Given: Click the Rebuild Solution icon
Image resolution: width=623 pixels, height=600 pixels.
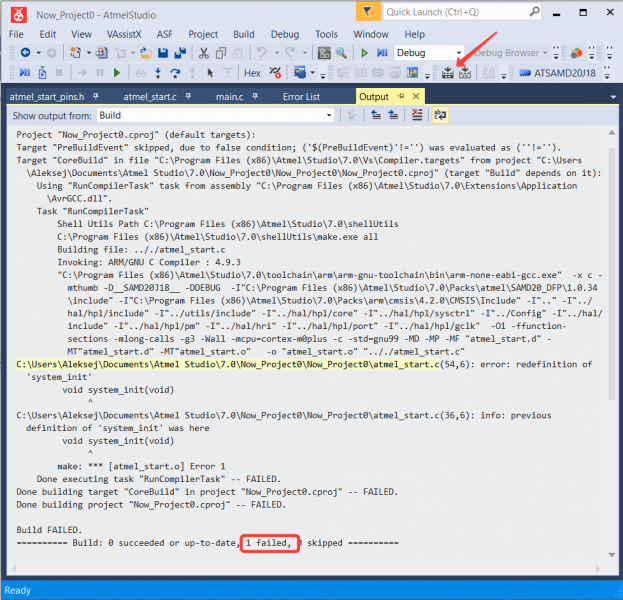Looking at the screenshot, I should (465, 73).
